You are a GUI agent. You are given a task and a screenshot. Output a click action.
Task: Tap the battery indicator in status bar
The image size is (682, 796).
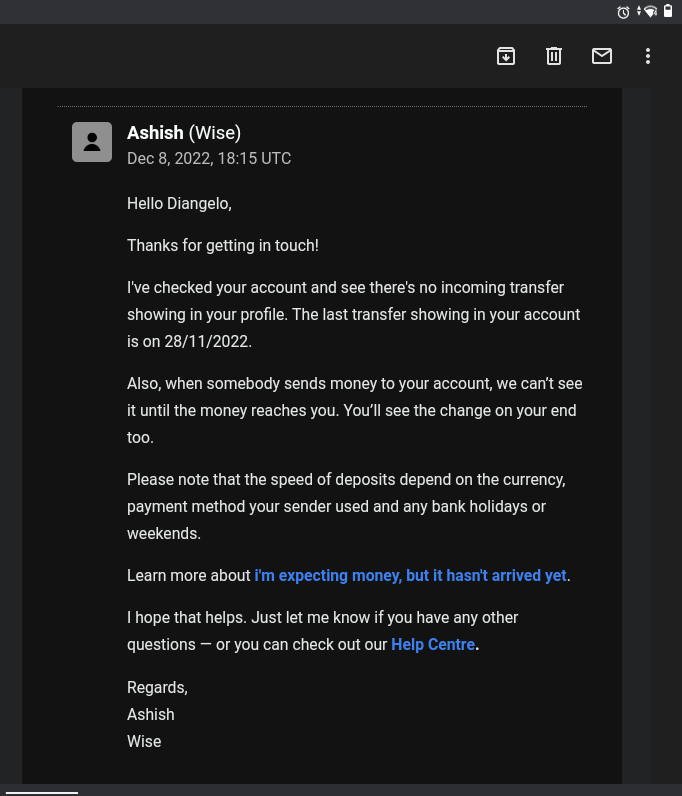(x=668, y=11)
